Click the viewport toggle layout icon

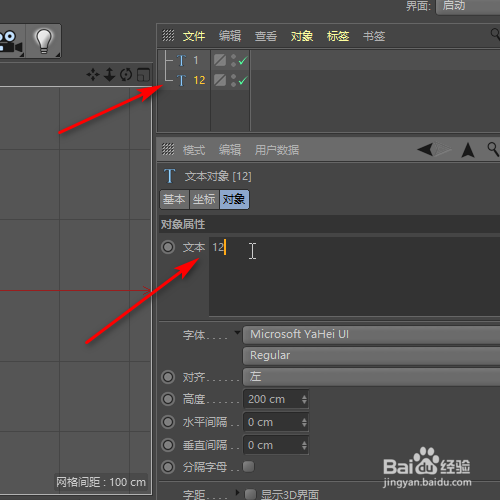pos(143,75)
